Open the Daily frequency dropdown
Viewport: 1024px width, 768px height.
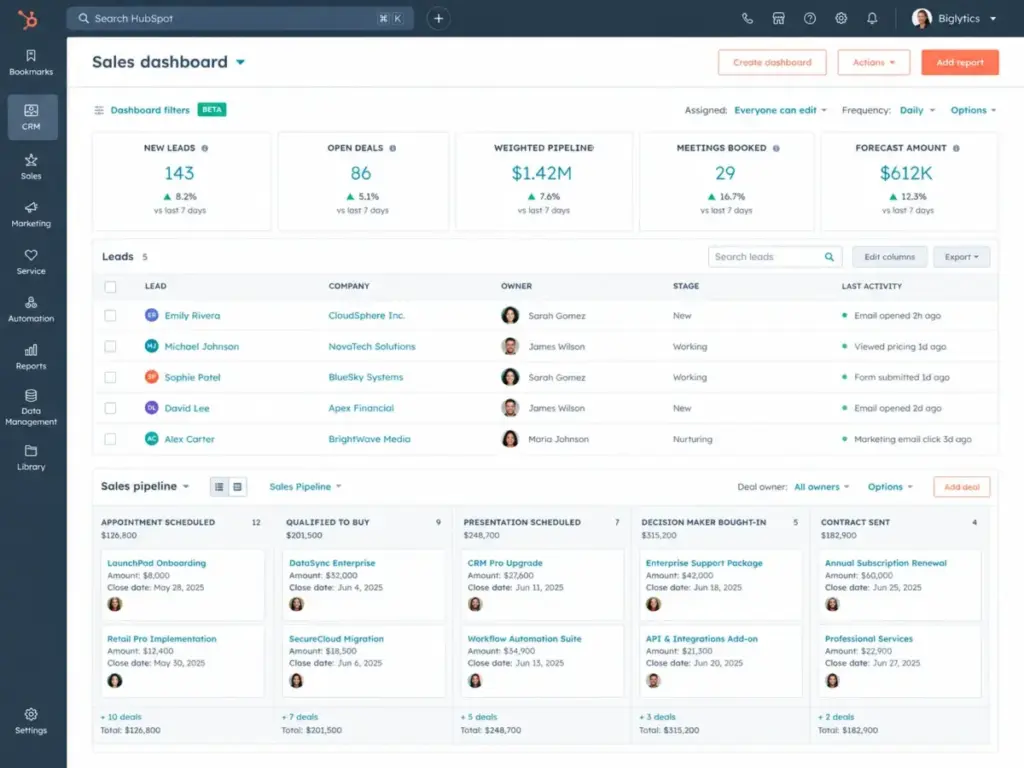pyautogui.click(x=918, y=110)
